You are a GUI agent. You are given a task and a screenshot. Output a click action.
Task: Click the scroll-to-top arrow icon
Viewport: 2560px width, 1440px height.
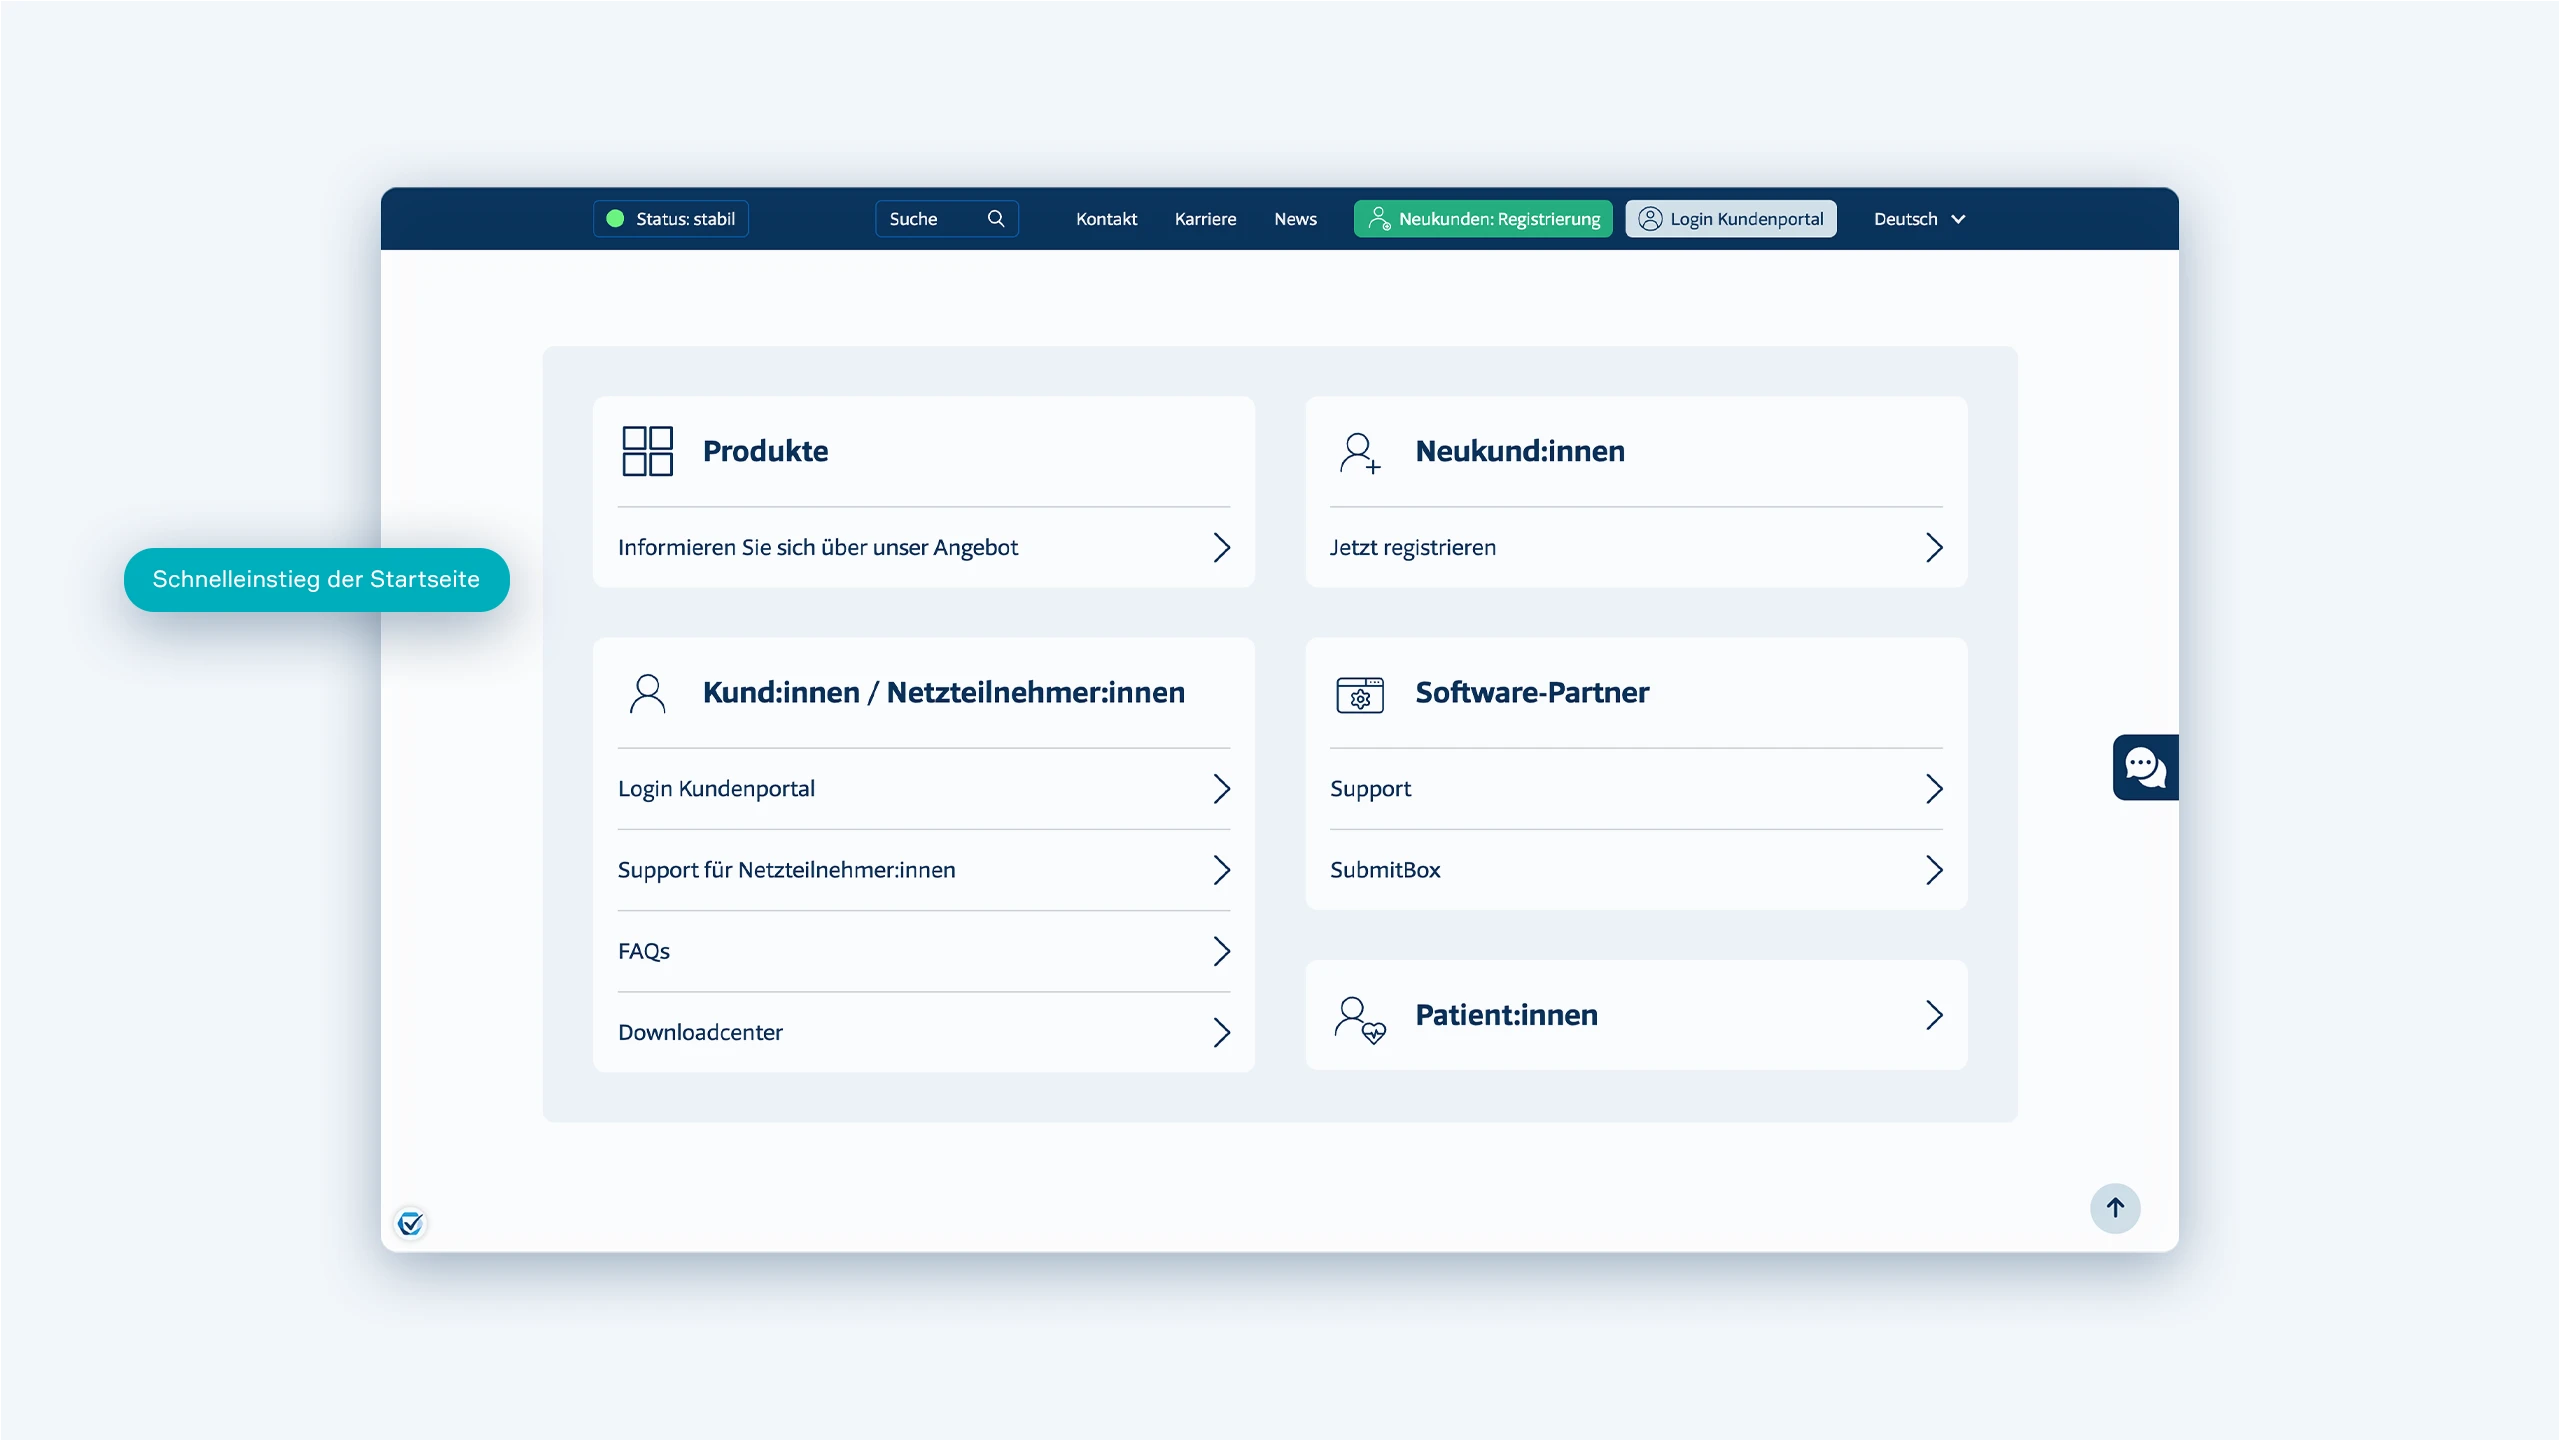[2115, 1208]
